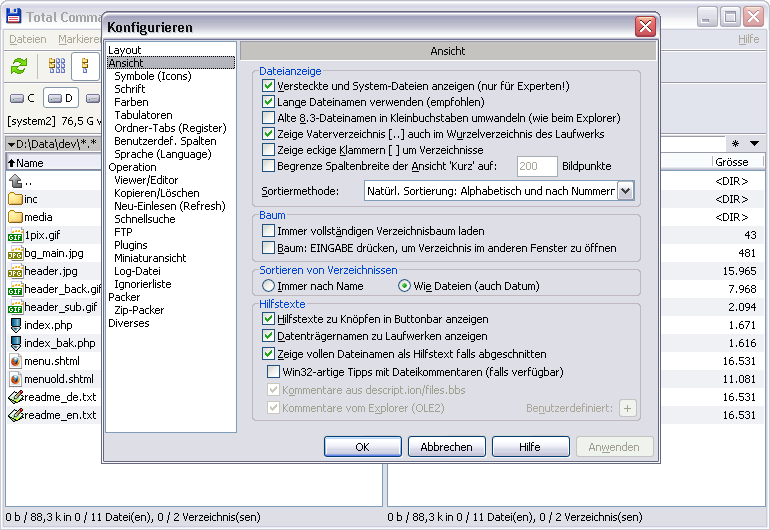Open the D:\Data\dev path dropdown
Viewport: 770px width, 530px height.
click(x=11, y=144)
